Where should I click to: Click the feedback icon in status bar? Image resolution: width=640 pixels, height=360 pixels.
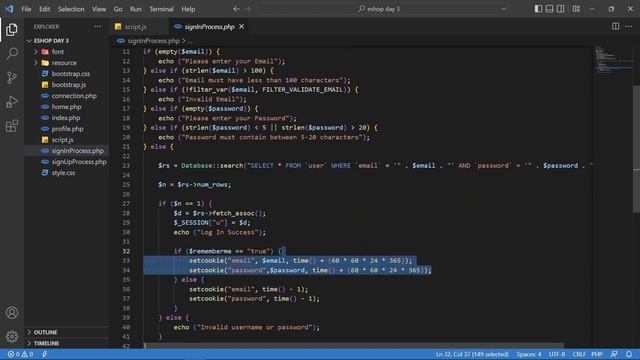pos(614,354)
